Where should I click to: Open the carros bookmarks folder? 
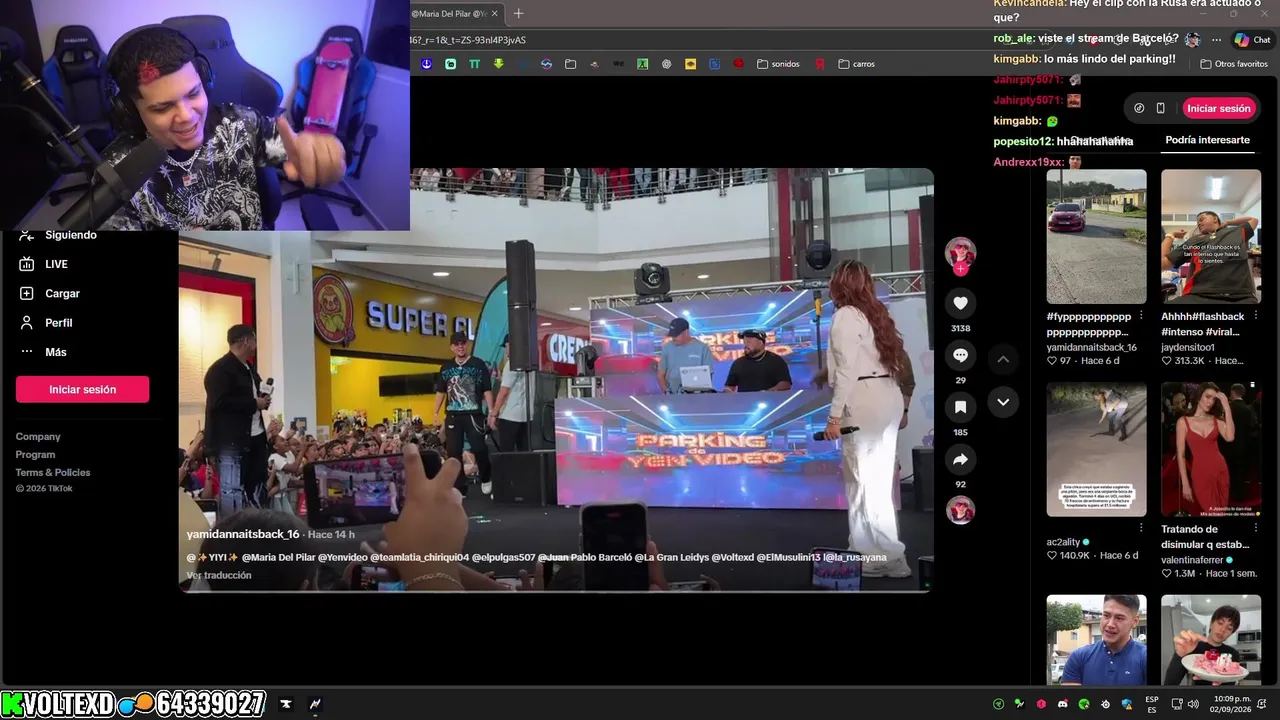[x=856, y=64]
